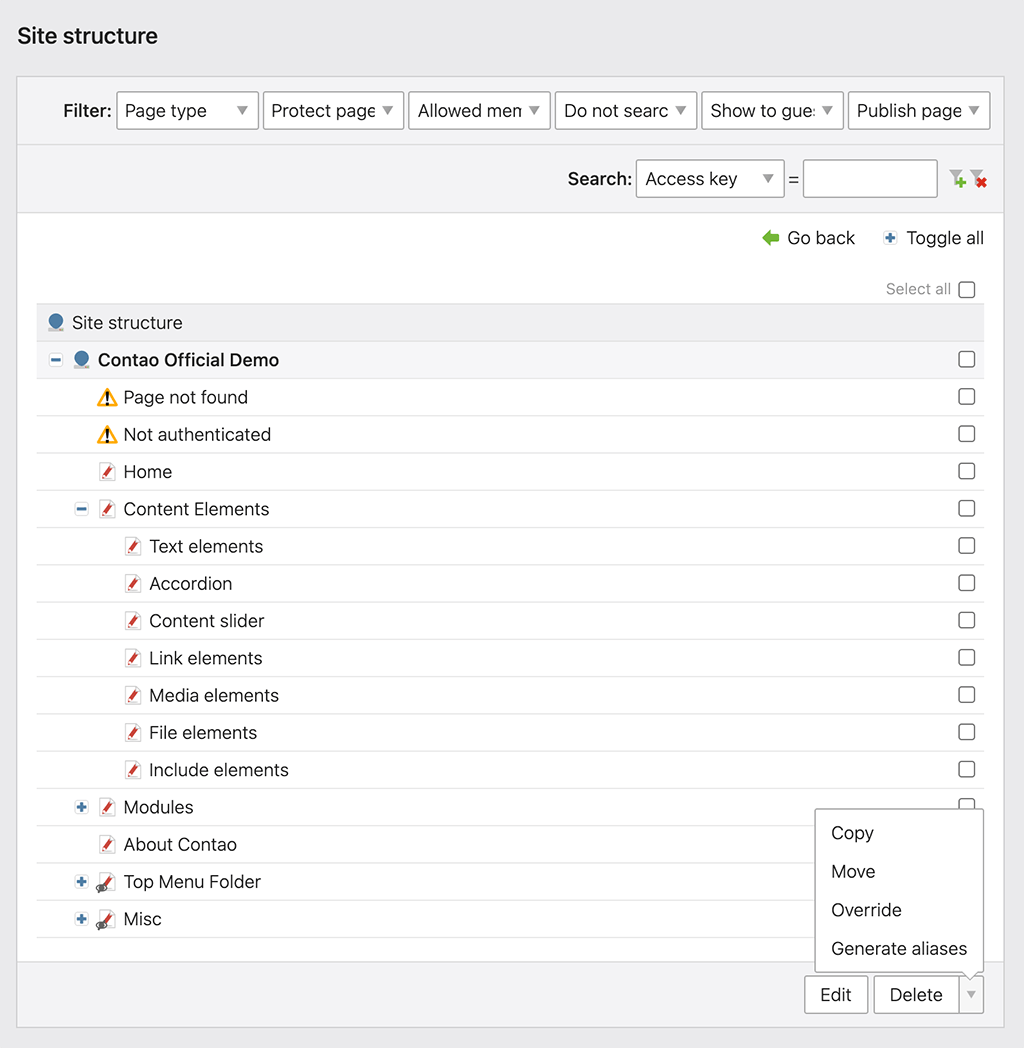Click the Toggle all plus icon
Screen dimensions: 1024x1048
pyautogui.click(x=890, y=238)
